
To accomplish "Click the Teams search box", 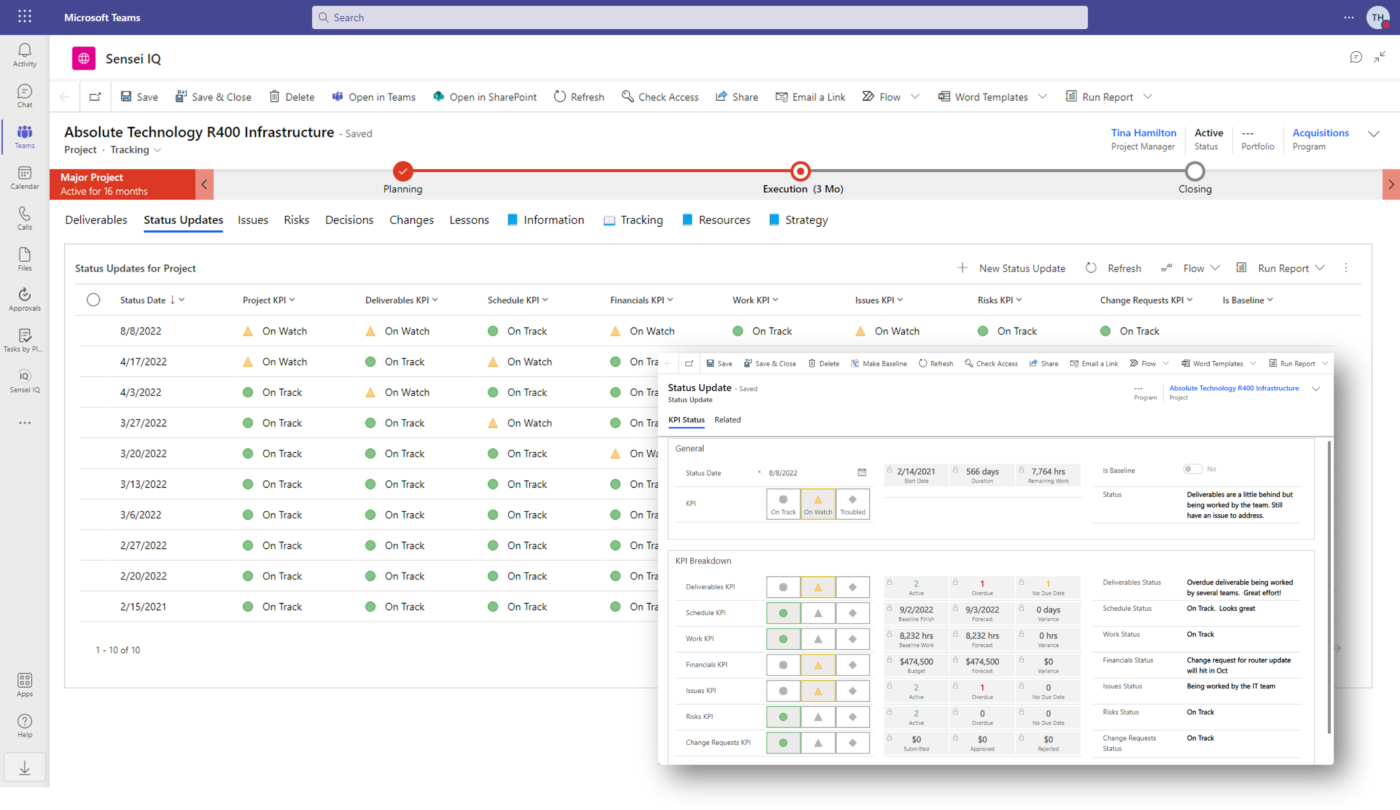I will [699, 17].
